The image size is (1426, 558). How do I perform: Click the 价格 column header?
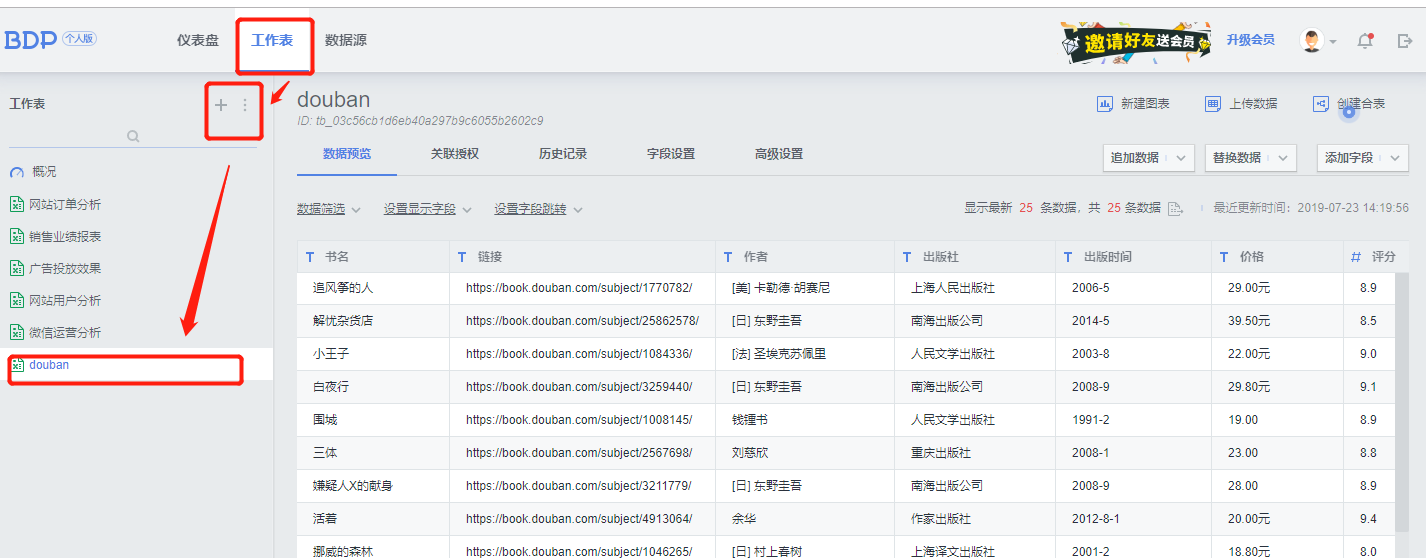click(1277, 257)
